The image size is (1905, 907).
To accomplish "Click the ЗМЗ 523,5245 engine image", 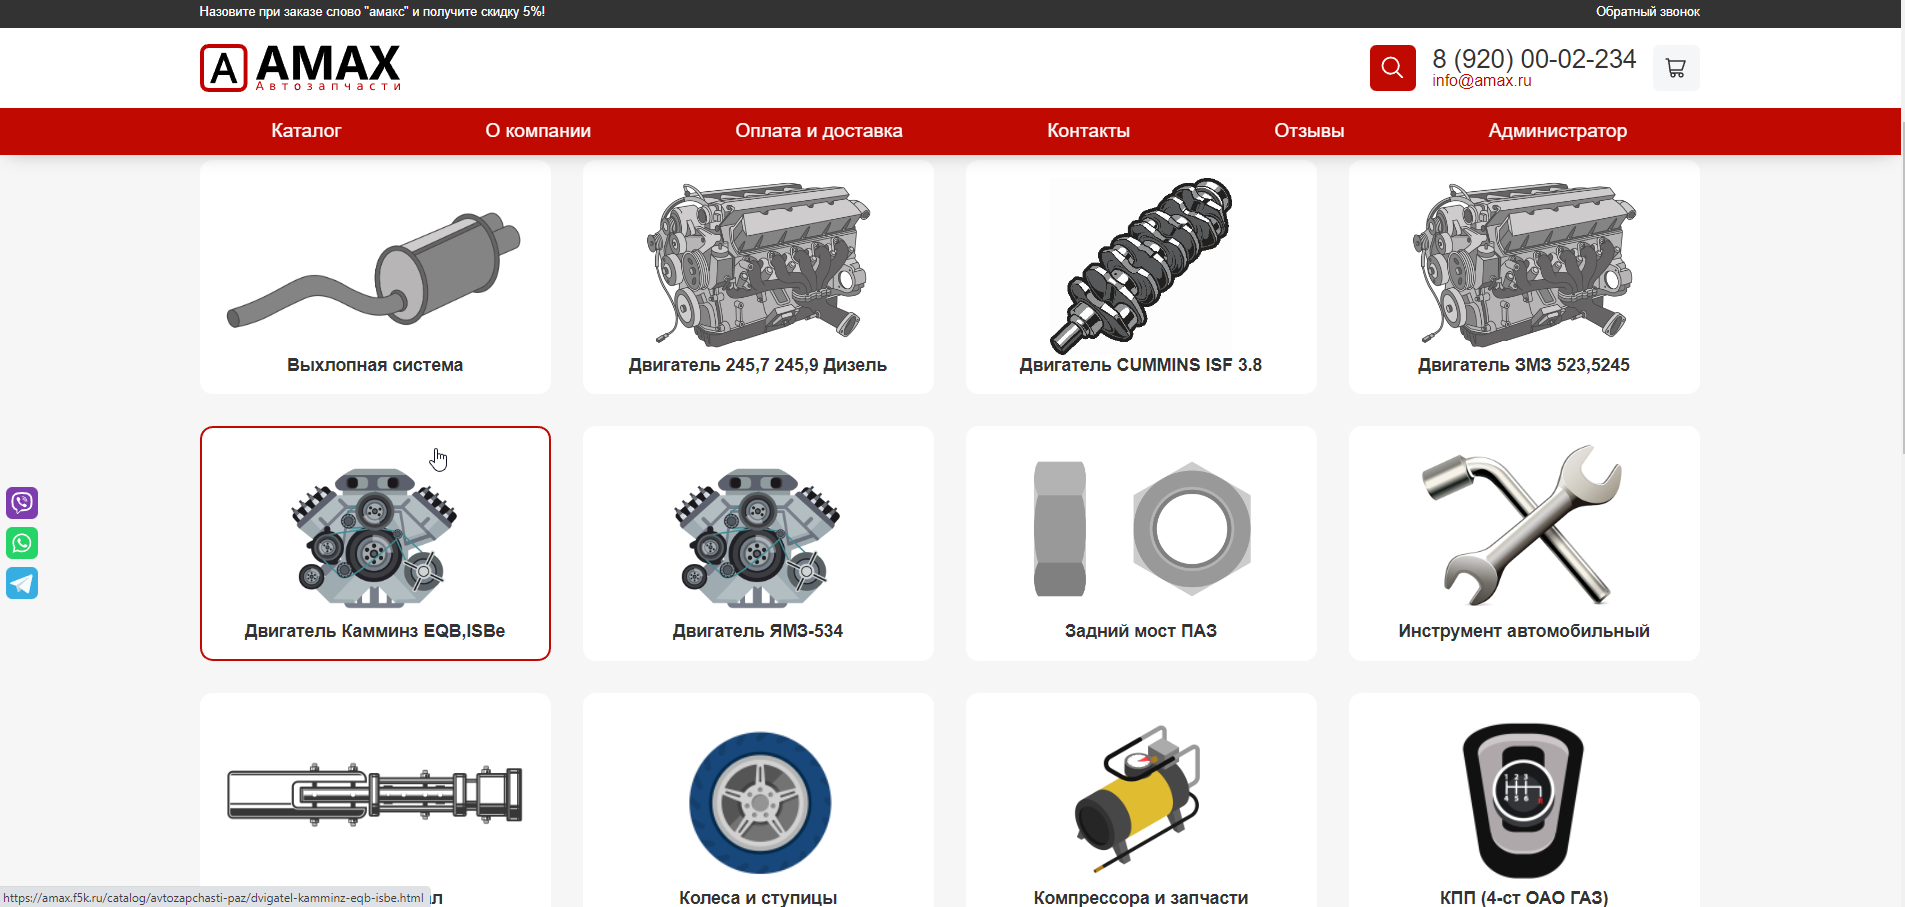I will click(x=1524, y=263).
